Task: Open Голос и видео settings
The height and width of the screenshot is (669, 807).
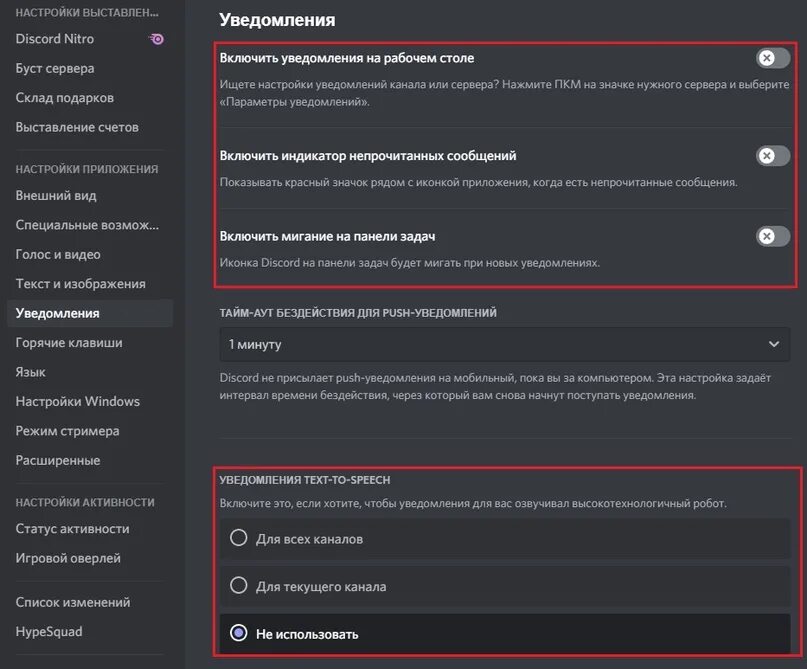Action: [58, 255]
